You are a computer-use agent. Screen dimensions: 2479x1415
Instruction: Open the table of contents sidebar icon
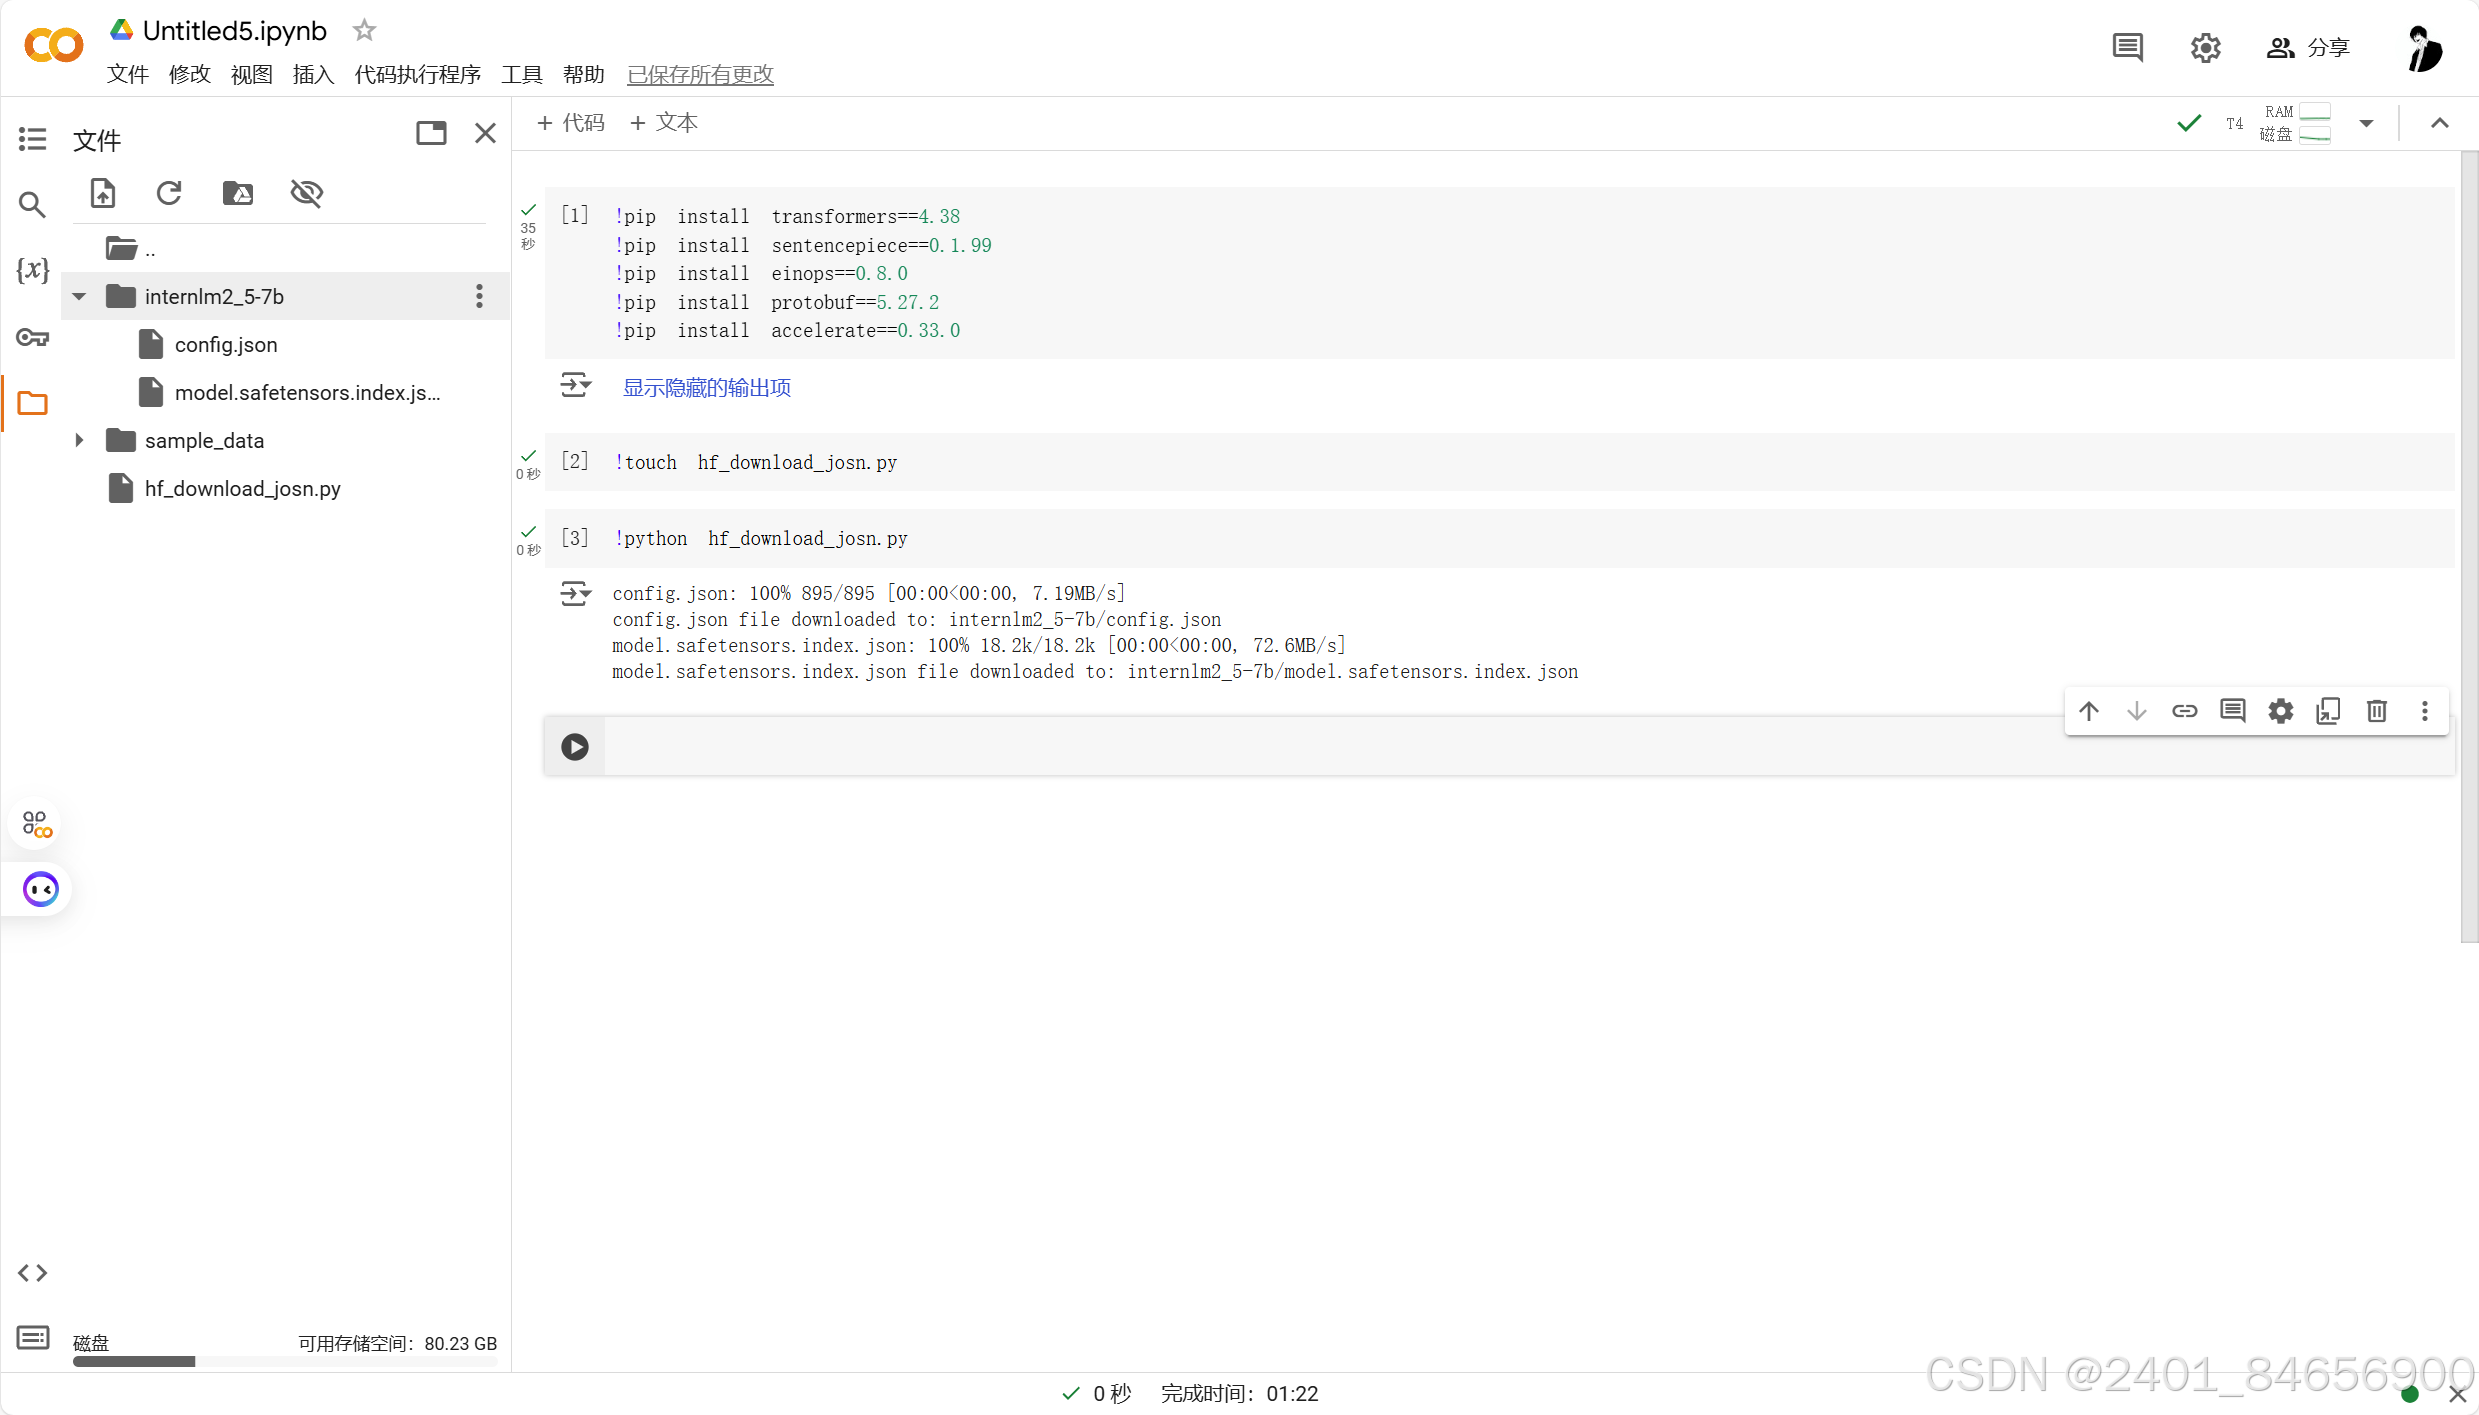[x=32, y=139]
